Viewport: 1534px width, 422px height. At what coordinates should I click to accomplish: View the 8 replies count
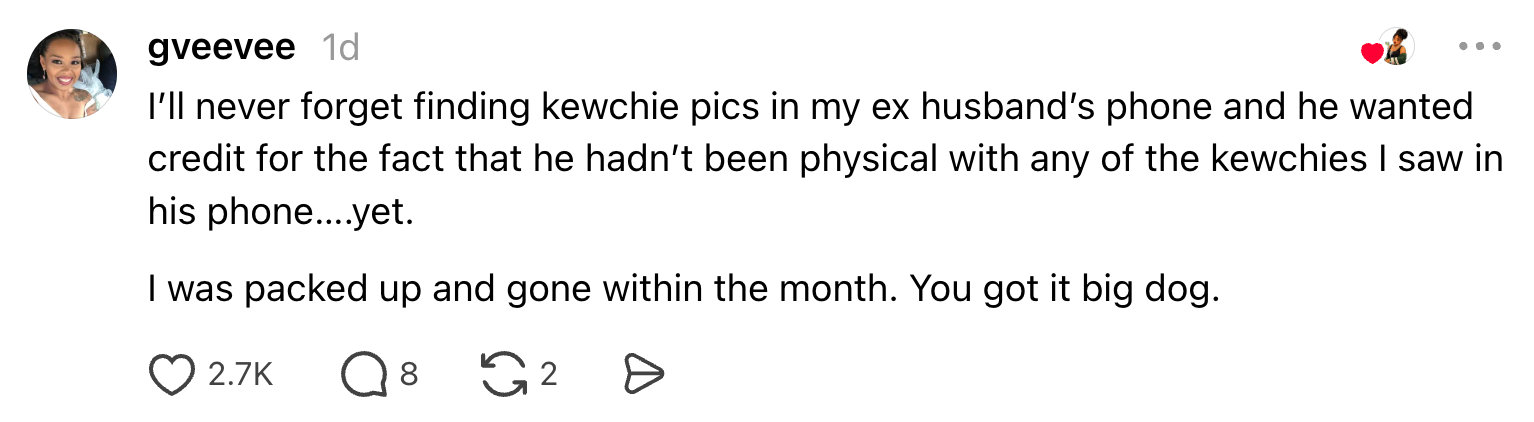(x=408, y=375)
